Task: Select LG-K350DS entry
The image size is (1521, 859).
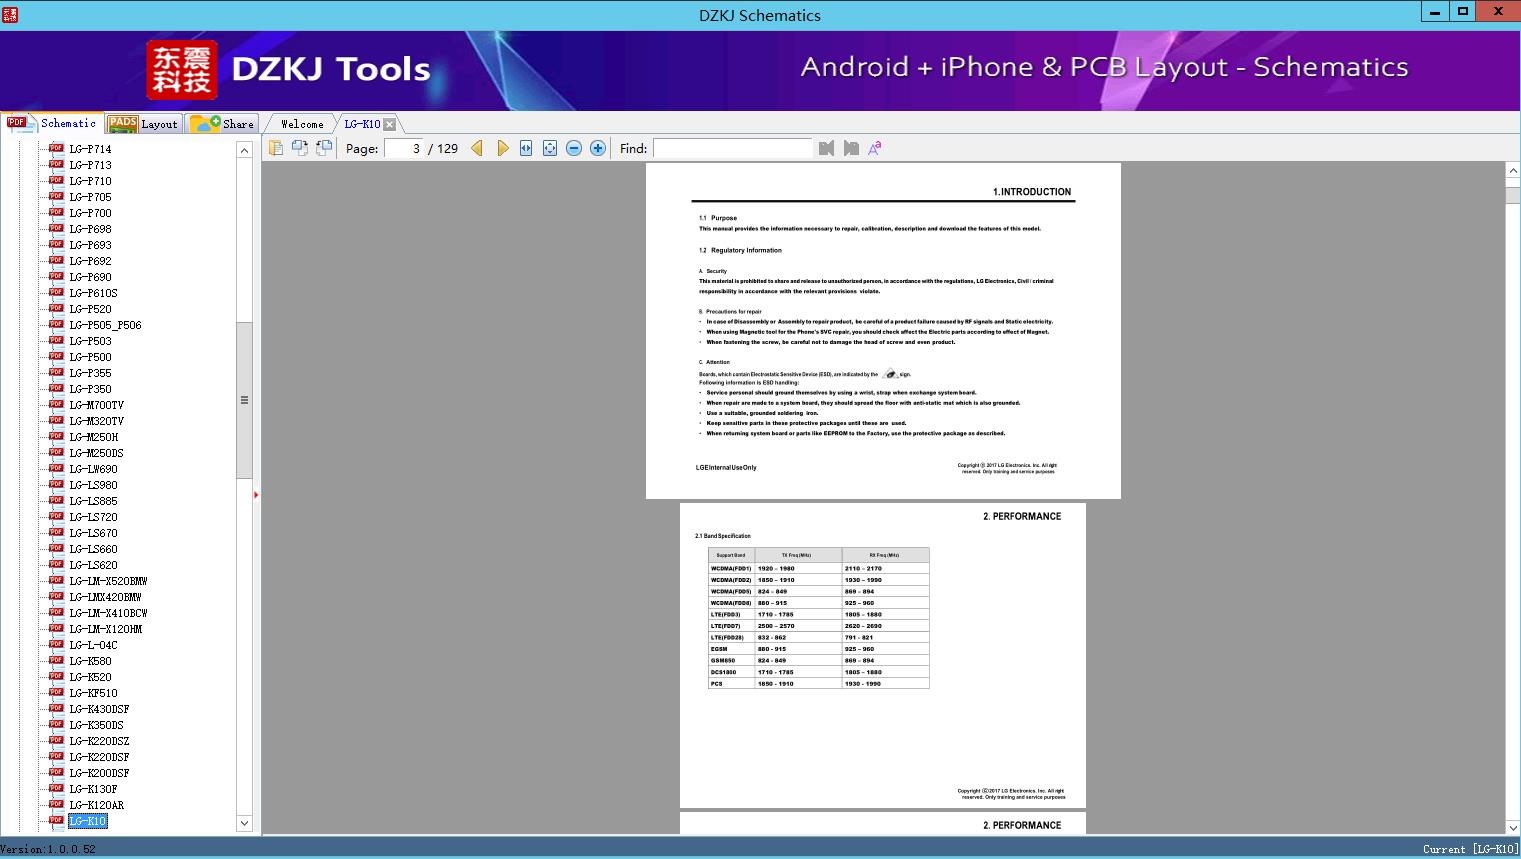Action: click(96, 725)
